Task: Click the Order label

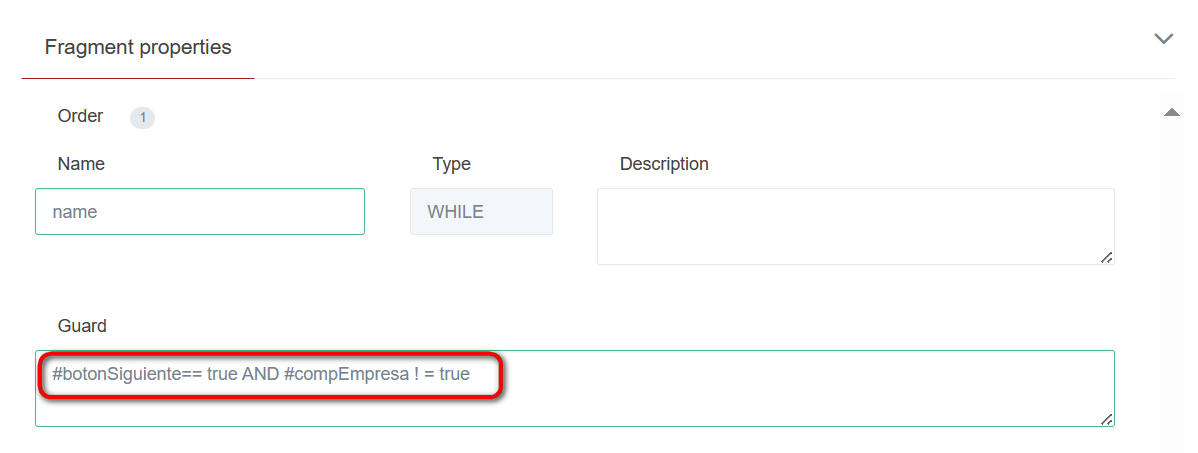Action: point(80,116)
